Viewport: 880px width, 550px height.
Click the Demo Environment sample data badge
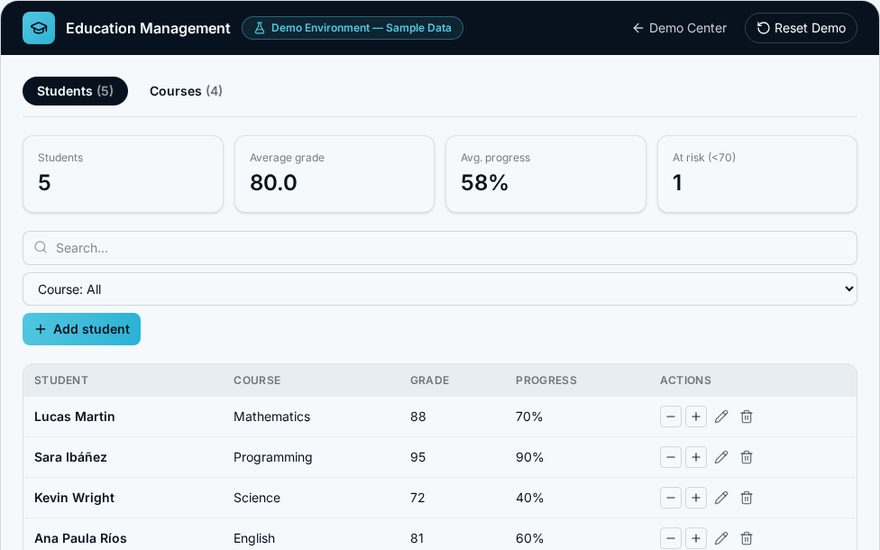coord(352,28)
